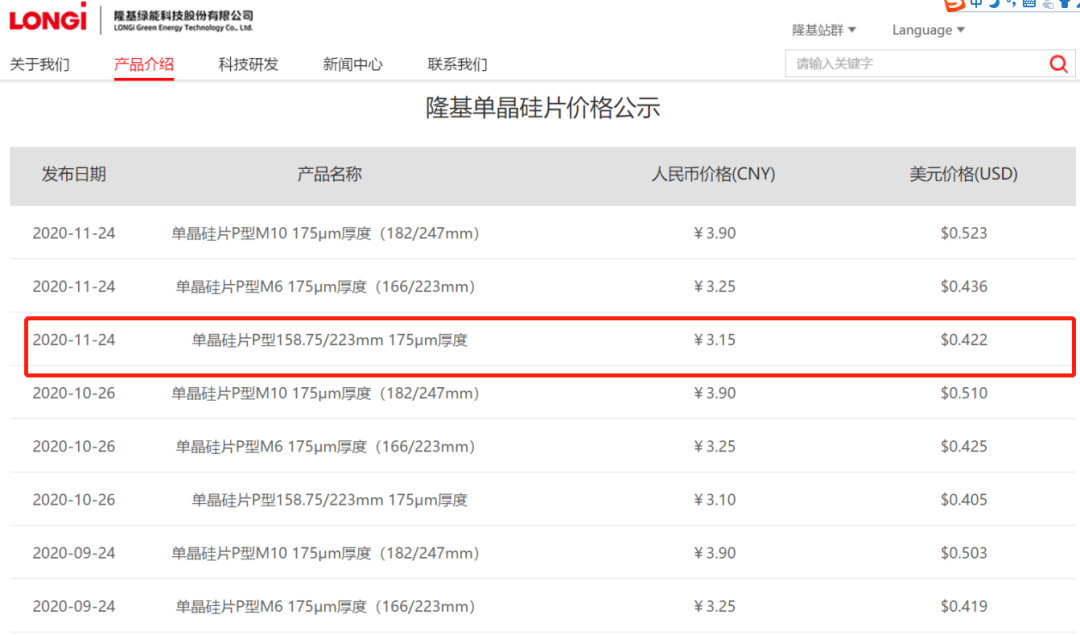Click ¥3.25 in the $0.425 row

714,446
